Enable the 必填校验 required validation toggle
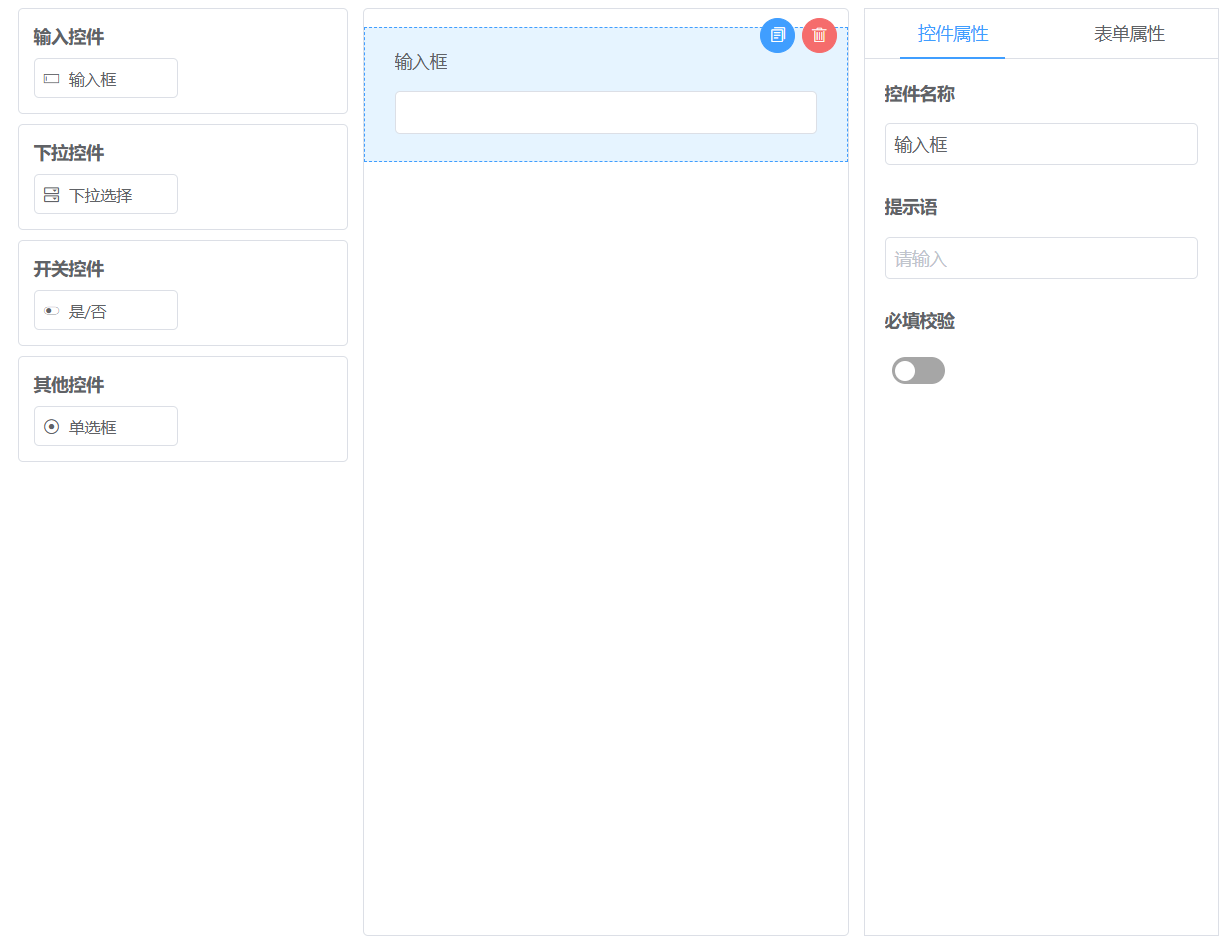Viewport: 1227px width, 949px height. tap(917, 370)
